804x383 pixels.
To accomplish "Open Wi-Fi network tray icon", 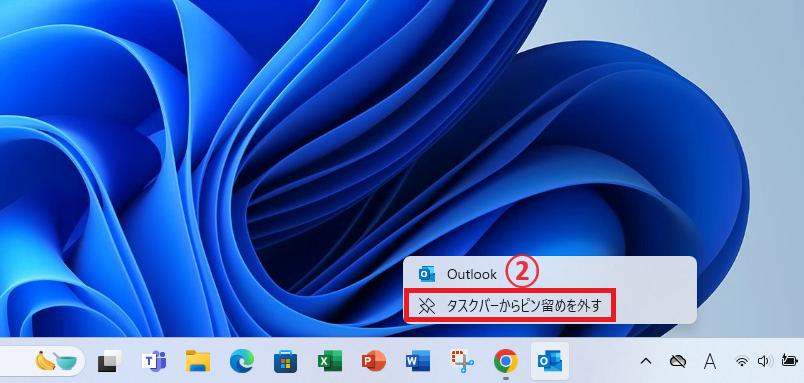I will pos(741,361).
